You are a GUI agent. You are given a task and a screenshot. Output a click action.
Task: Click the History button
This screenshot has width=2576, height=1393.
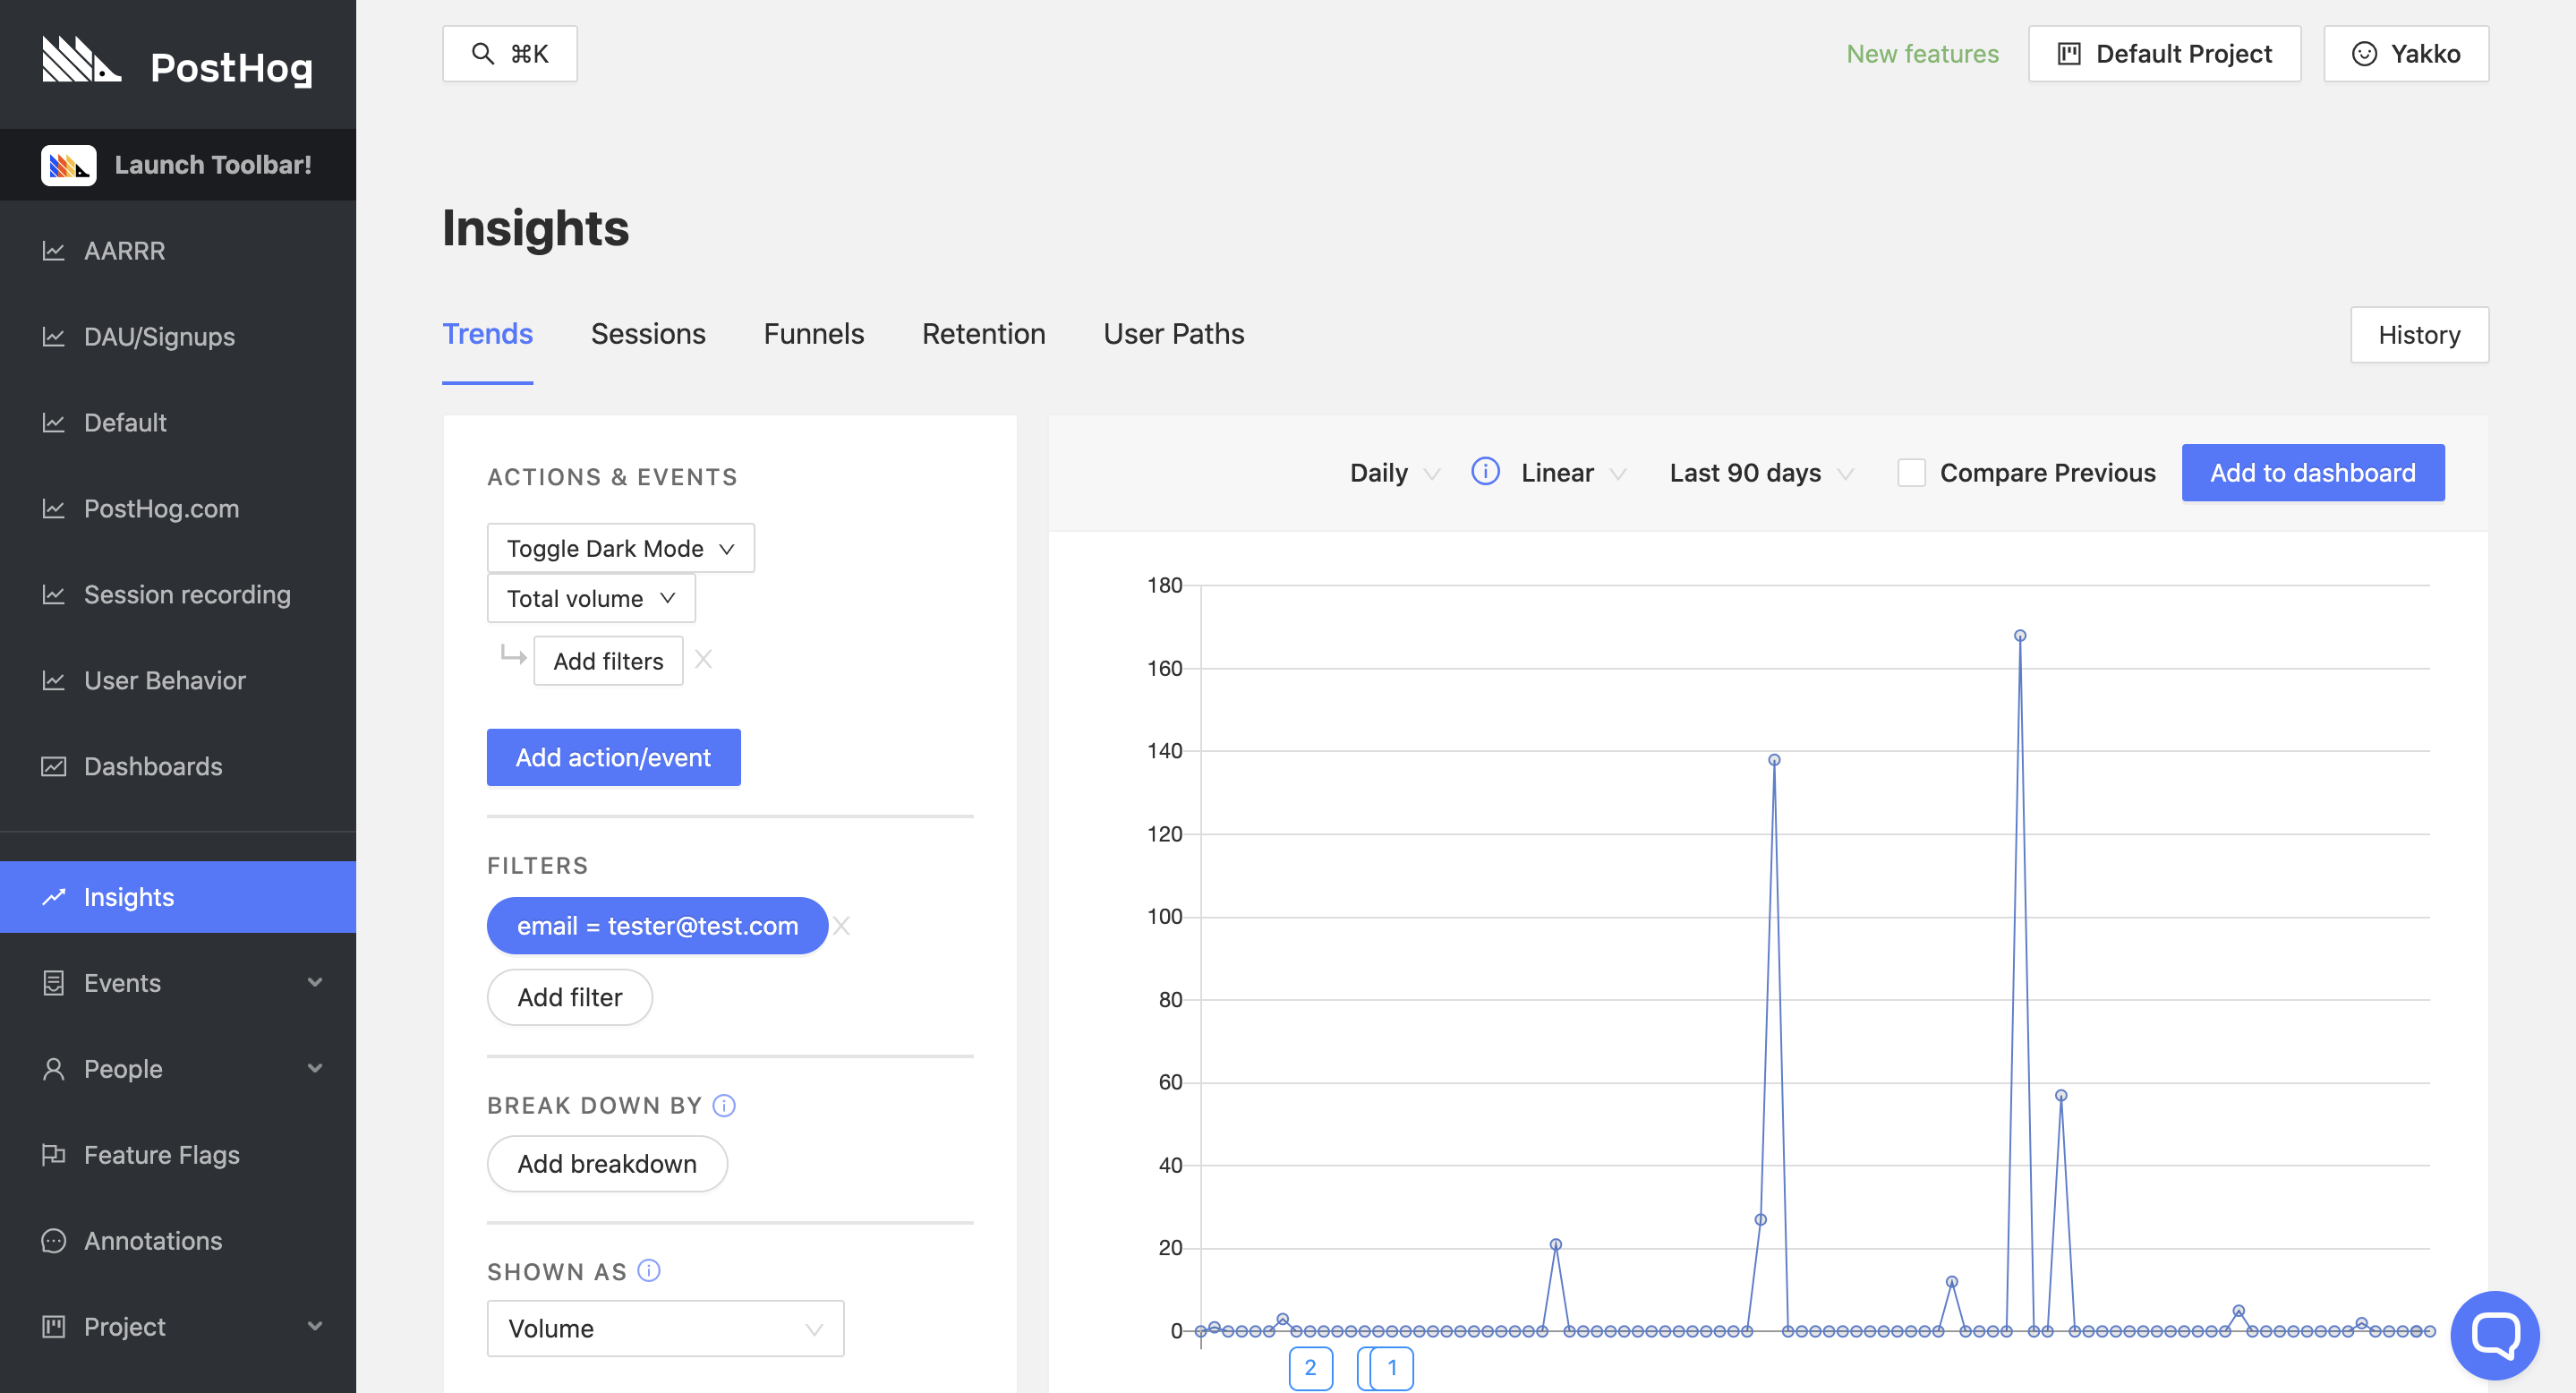pyautogui.click(x=2420, y=335)
